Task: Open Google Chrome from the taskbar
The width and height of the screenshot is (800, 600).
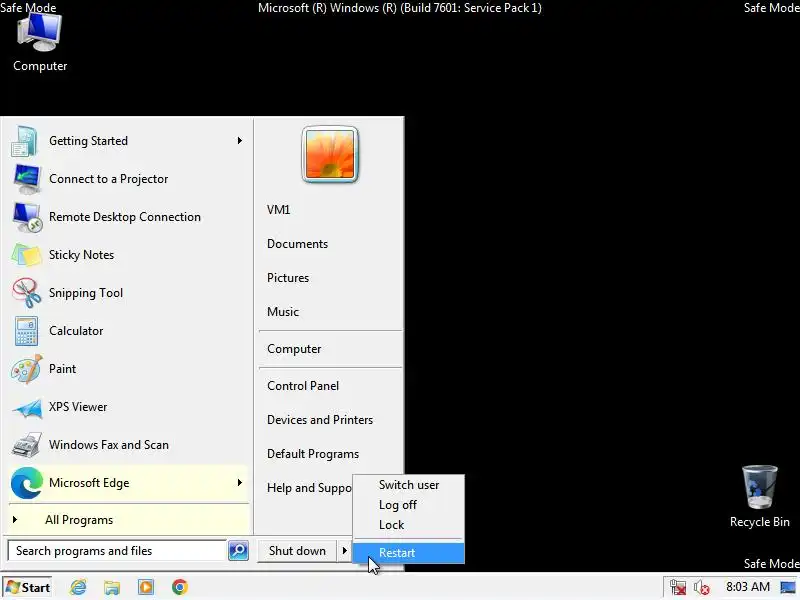Action: [x=180, y=587]
